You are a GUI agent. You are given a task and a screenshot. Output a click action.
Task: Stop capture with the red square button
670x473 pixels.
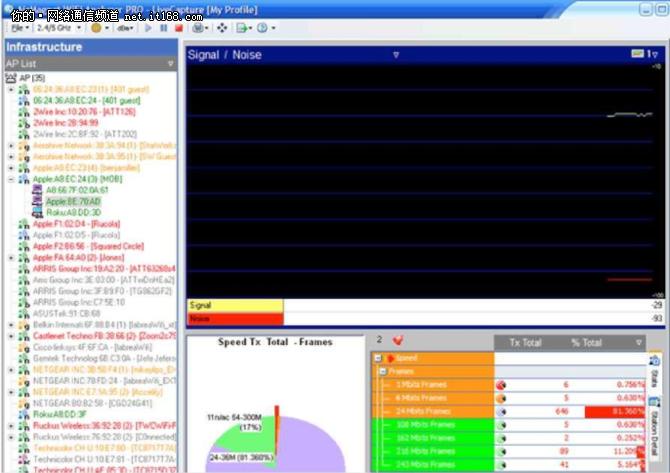177,28
